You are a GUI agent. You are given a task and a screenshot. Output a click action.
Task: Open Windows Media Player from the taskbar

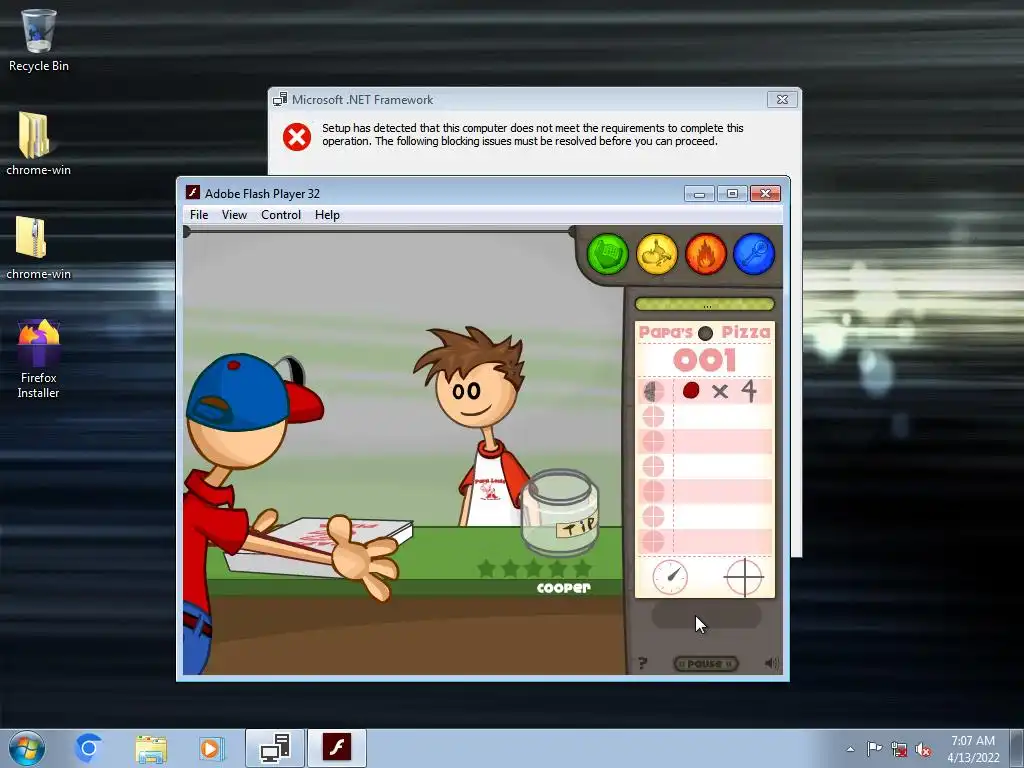tap(210, 748)
